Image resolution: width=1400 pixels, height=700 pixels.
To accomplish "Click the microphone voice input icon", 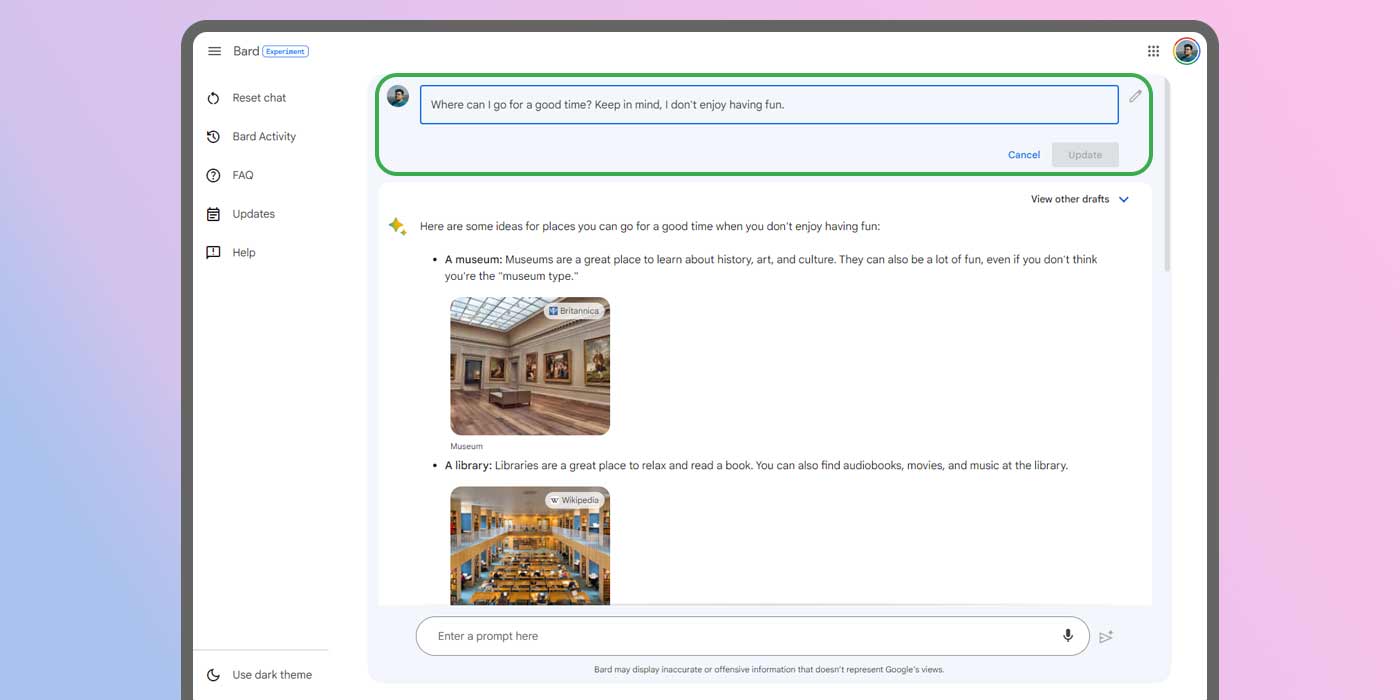I will (x=1067, y=636).
